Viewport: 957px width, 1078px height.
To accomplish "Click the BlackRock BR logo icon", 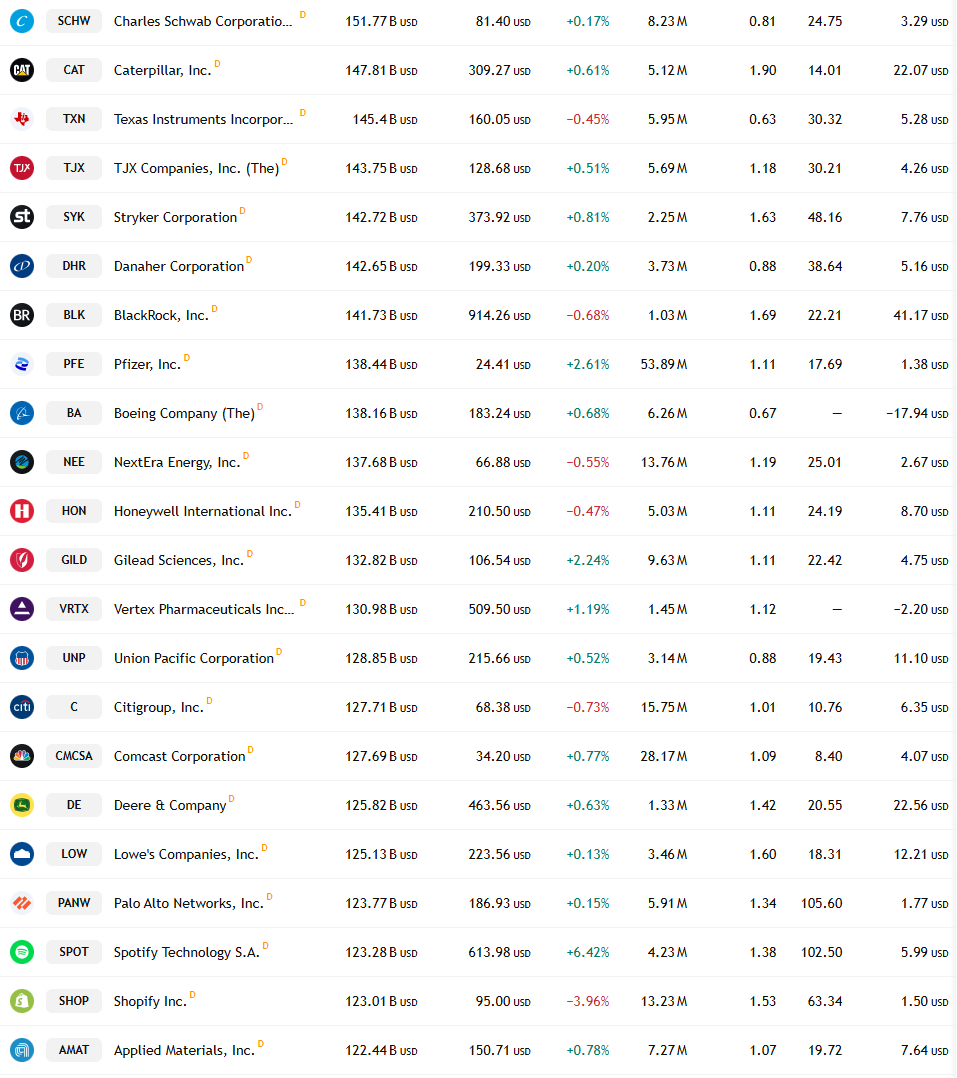I will pos(22,315).
